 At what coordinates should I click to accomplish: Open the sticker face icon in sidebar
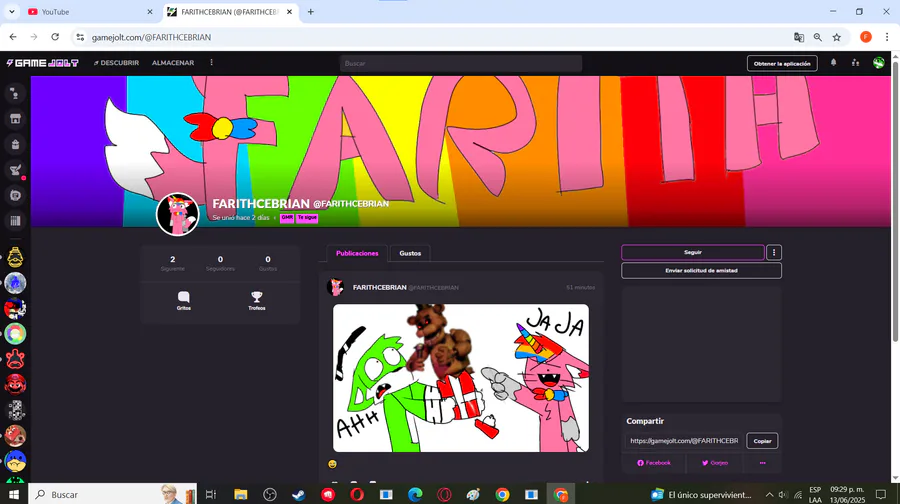point(15,195)
